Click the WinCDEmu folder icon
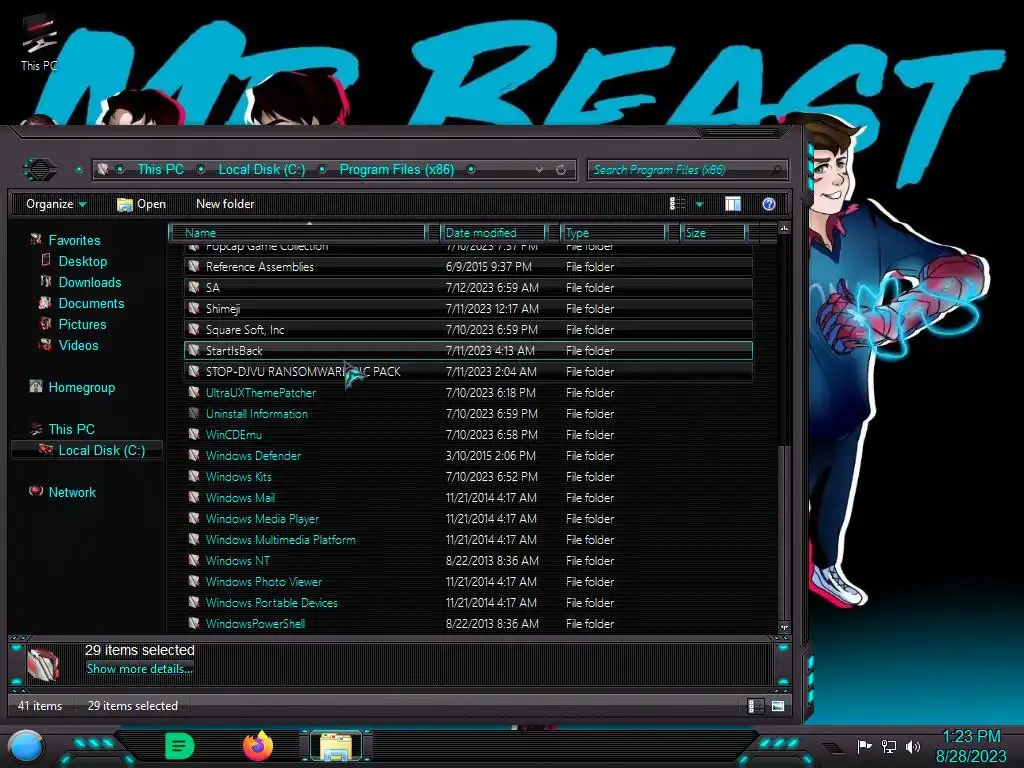This screenshot has height=768, width=1024. 193,434
